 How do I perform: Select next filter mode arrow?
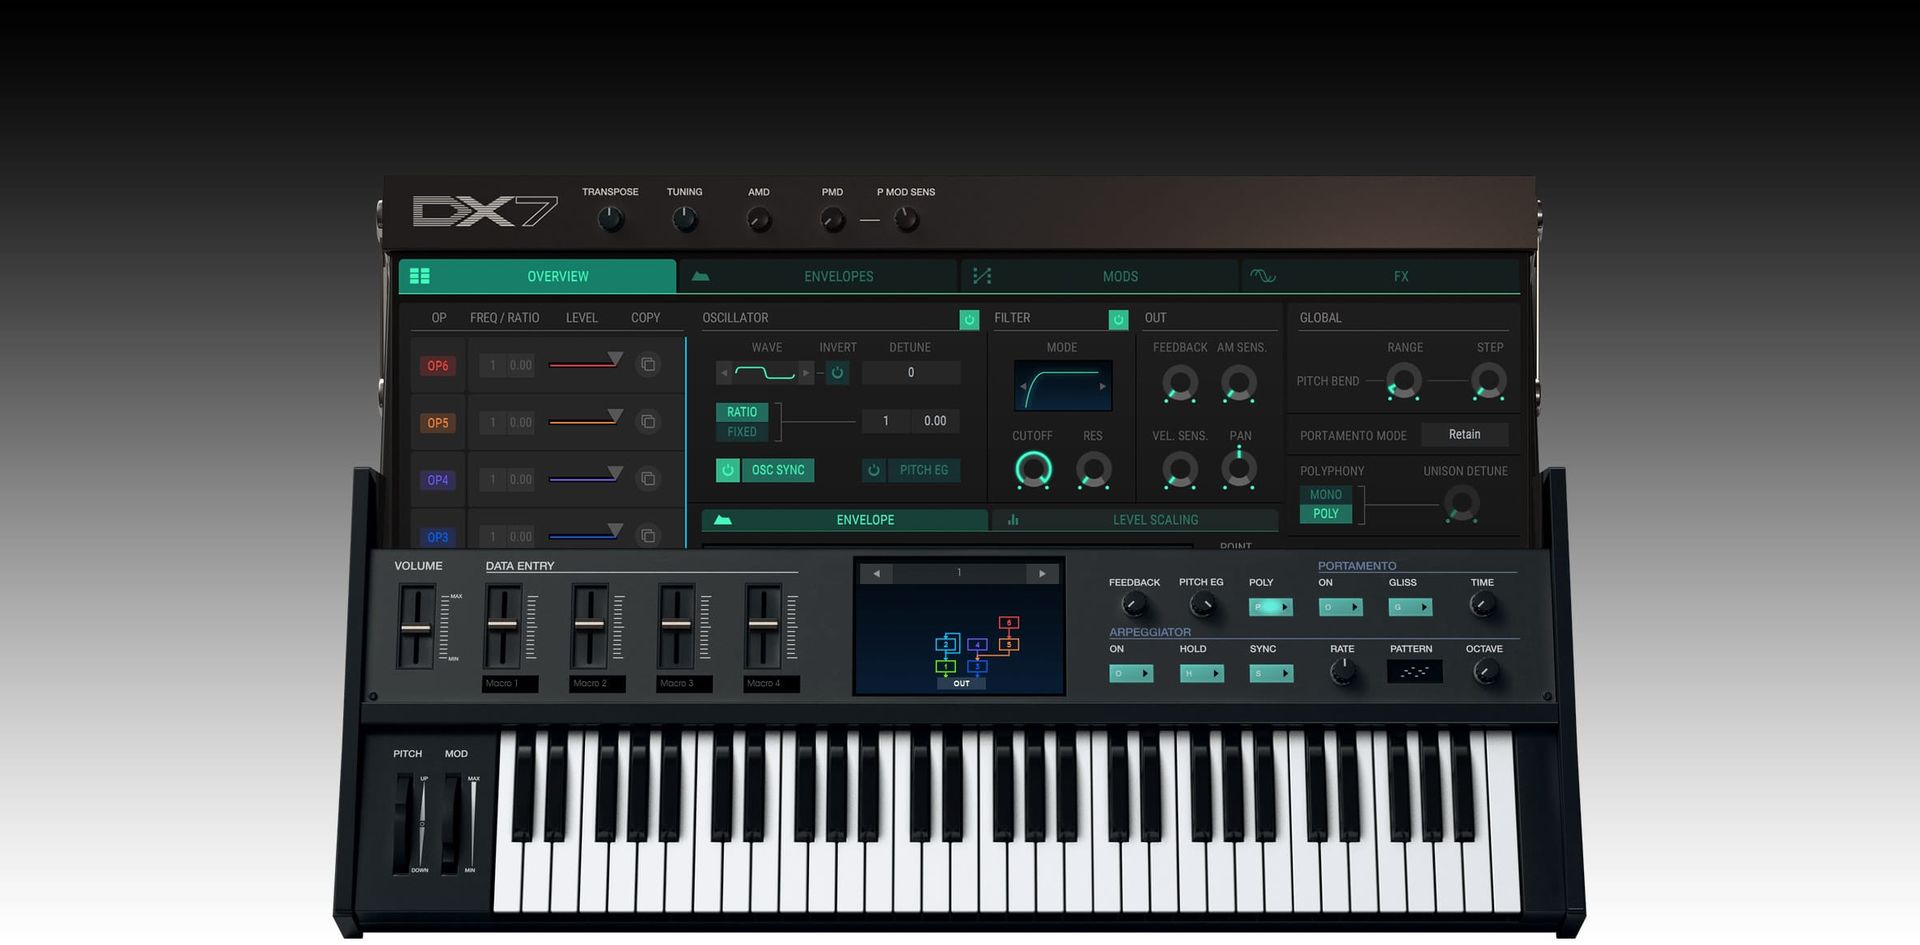point(1102,386)
